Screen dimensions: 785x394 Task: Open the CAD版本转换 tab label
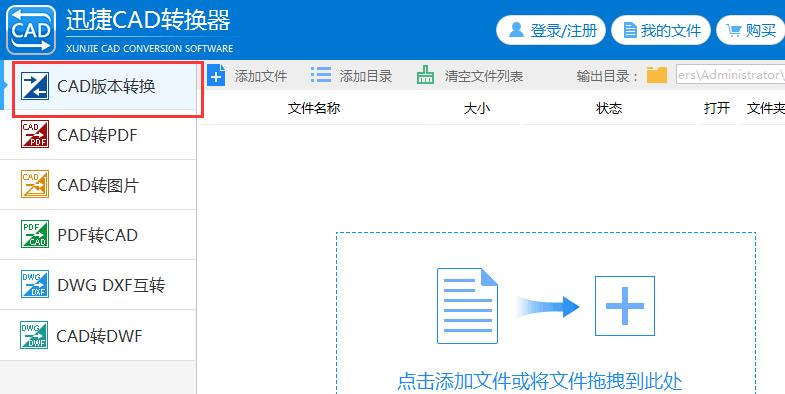tap(106, 86)
